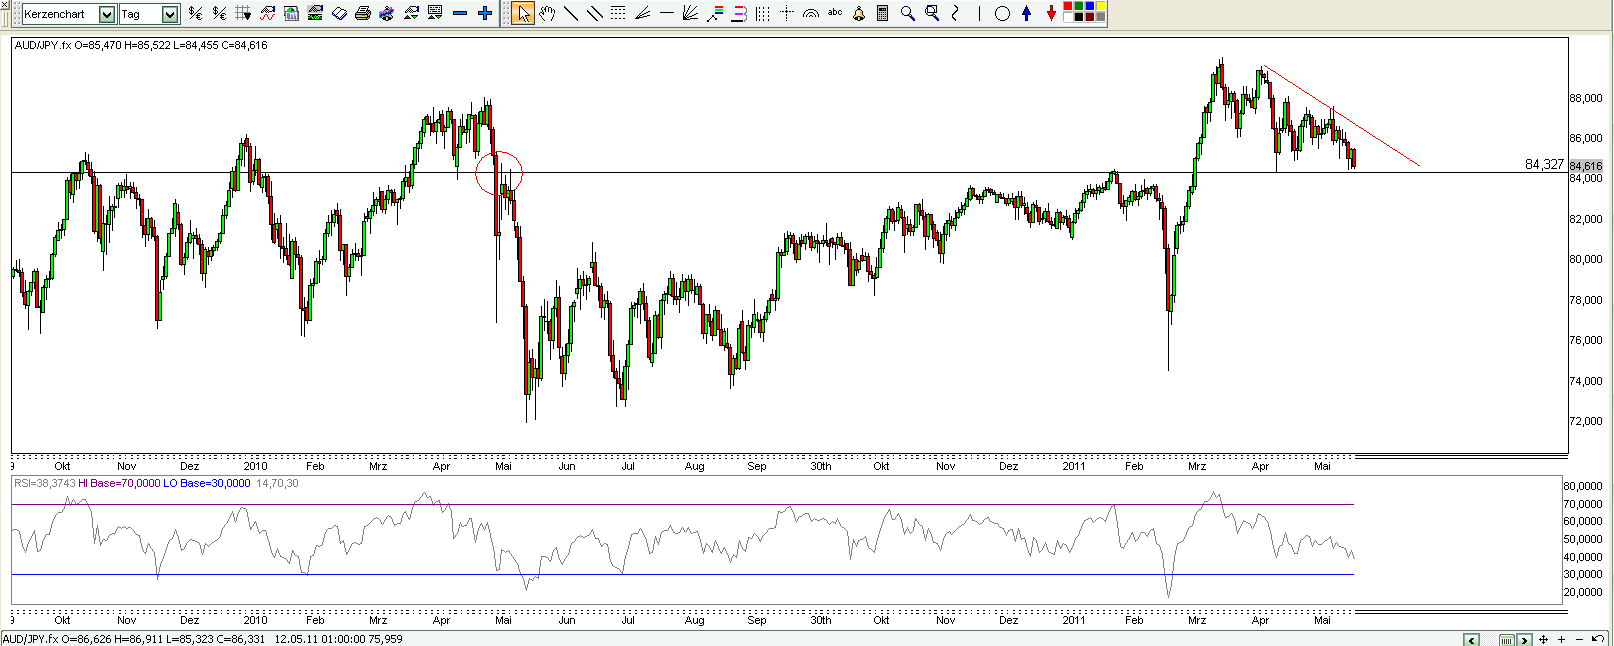Select the Fibonacci arcs tool
The image size is (1614, 646).
pos(811,14)
